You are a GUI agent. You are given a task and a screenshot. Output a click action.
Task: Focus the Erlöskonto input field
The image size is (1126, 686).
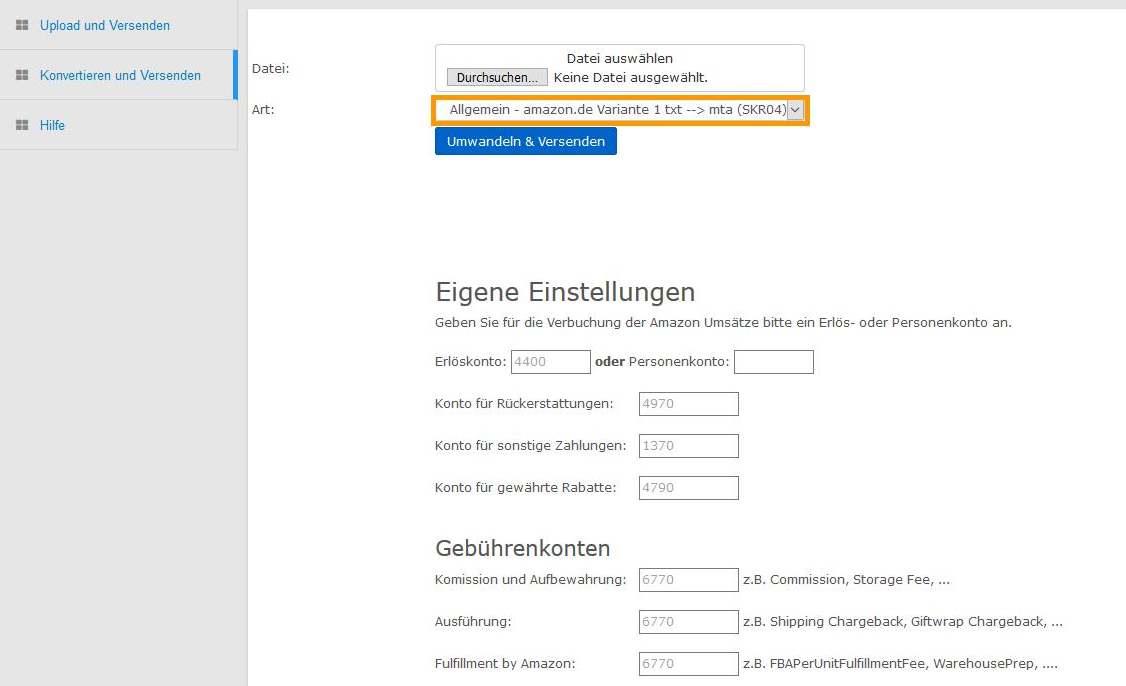[x=551, y=362]
